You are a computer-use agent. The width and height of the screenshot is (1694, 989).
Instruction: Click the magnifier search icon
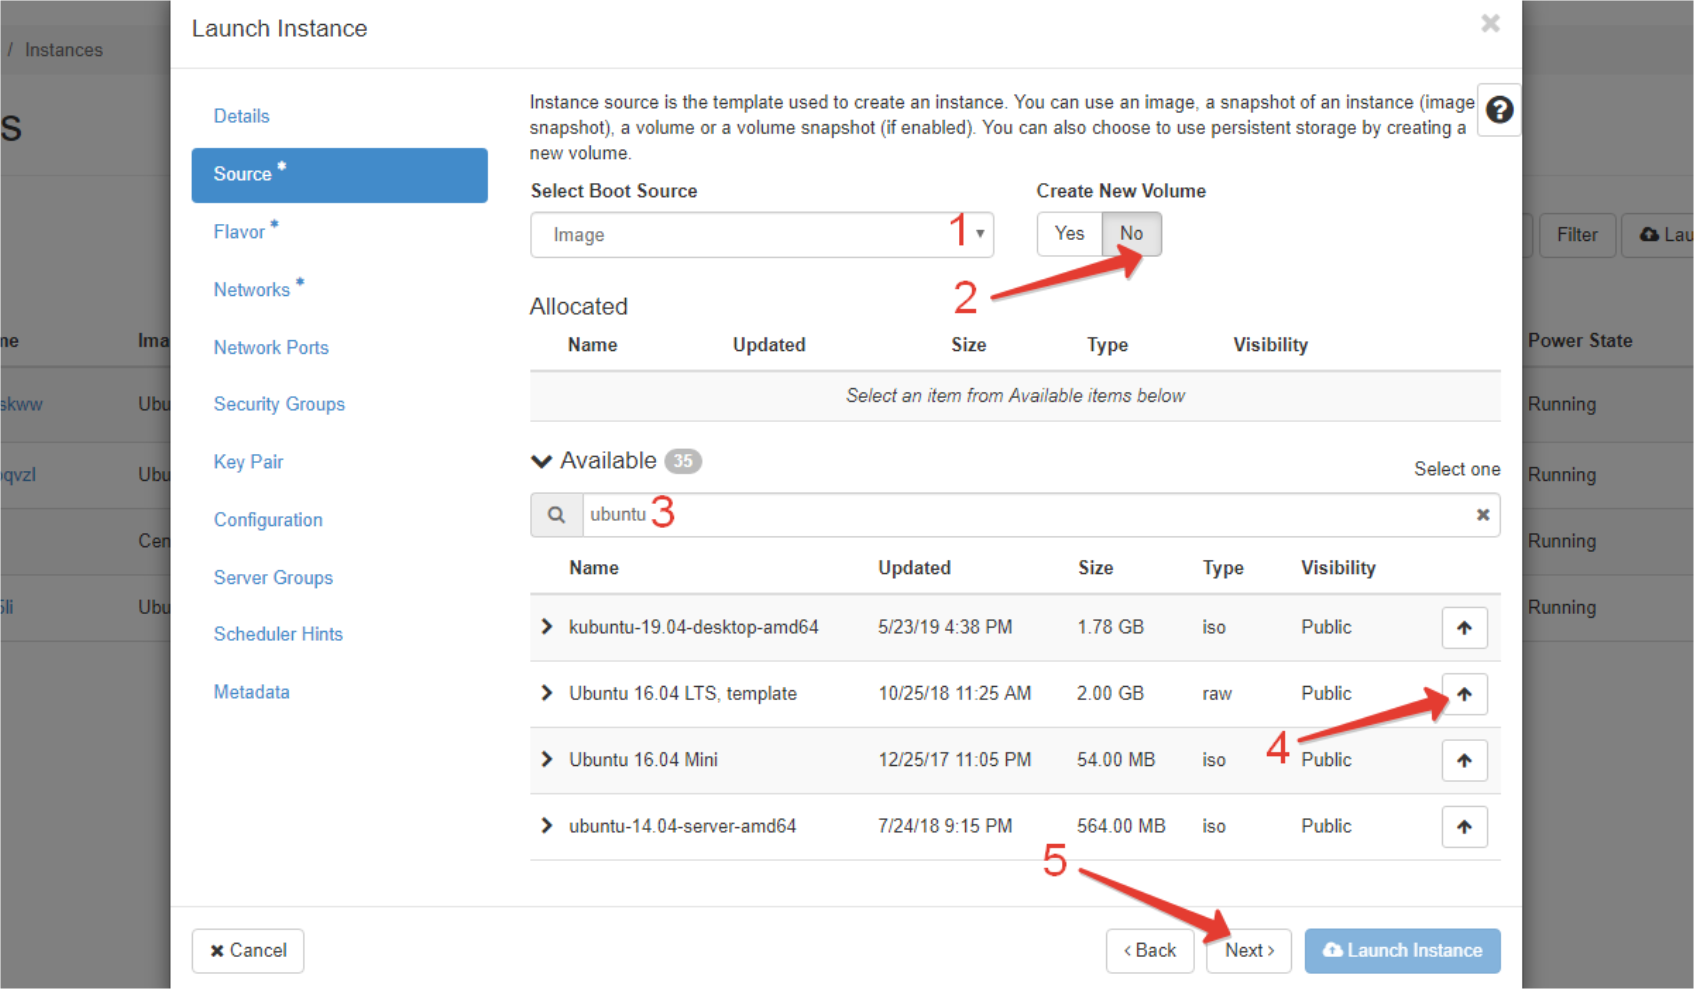pyautogui.click(x=556, y=515)
